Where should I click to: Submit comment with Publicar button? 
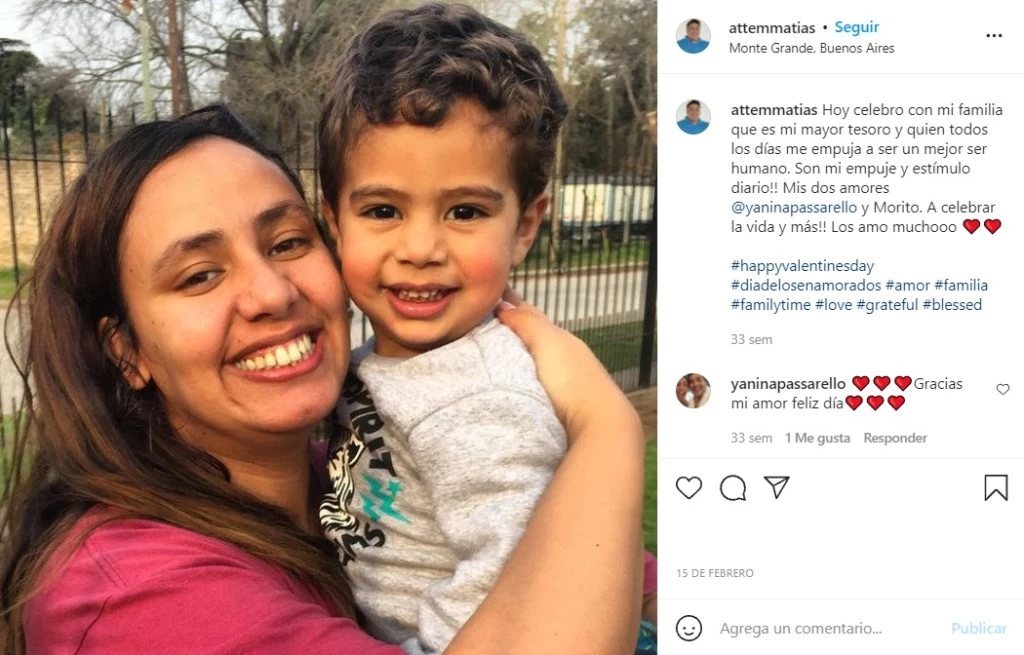click(978, 628)
